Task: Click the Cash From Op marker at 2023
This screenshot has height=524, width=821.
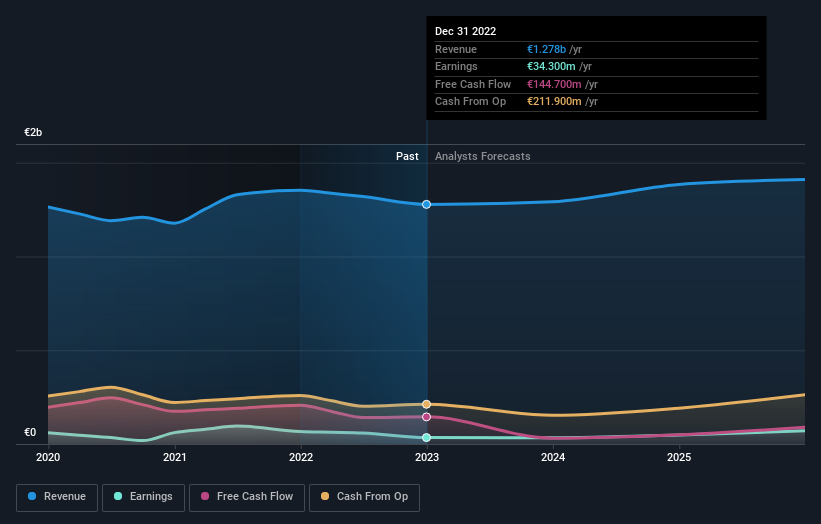Action: [427, 404]
